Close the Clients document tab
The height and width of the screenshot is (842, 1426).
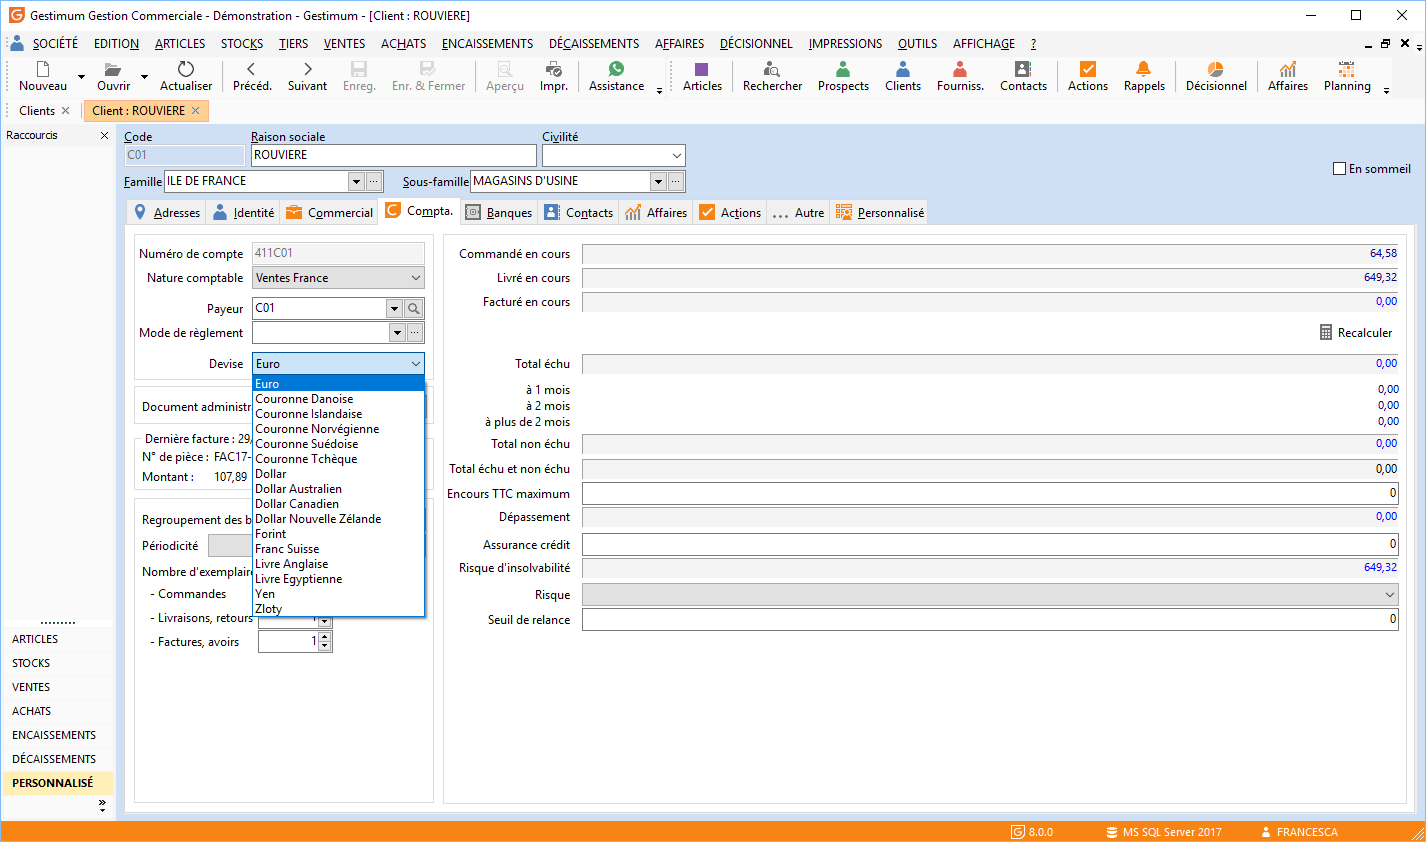pos(66,111)
